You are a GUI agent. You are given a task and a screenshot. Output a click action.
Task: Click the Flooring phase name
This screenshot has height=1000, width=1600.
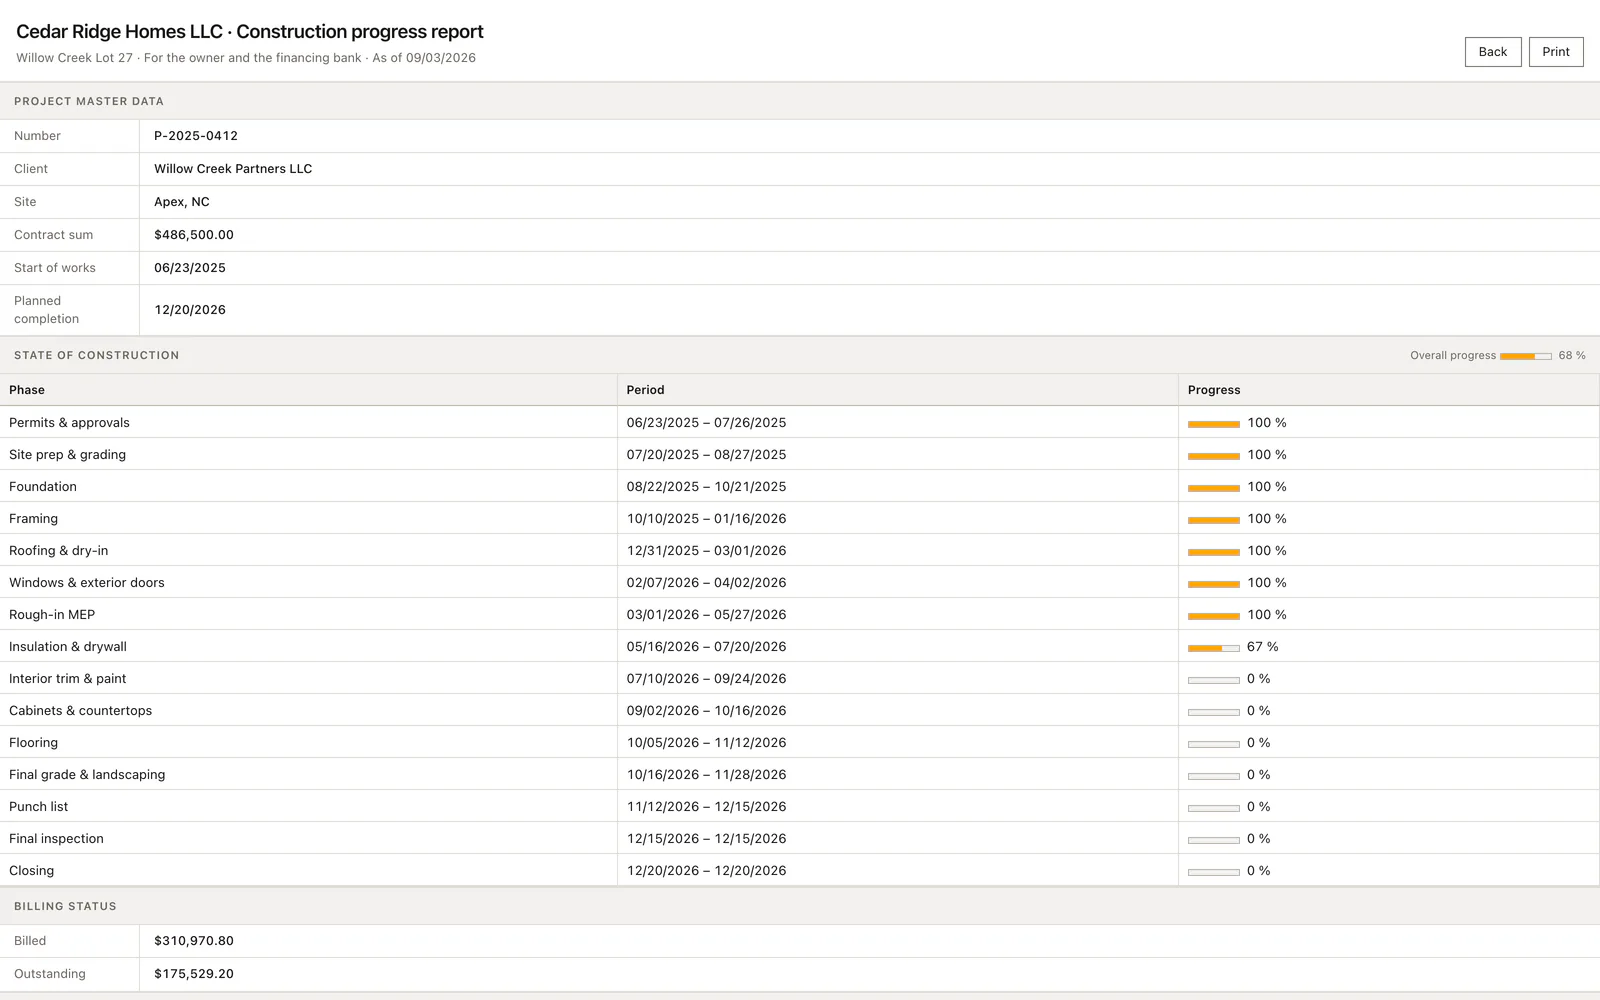34,743
